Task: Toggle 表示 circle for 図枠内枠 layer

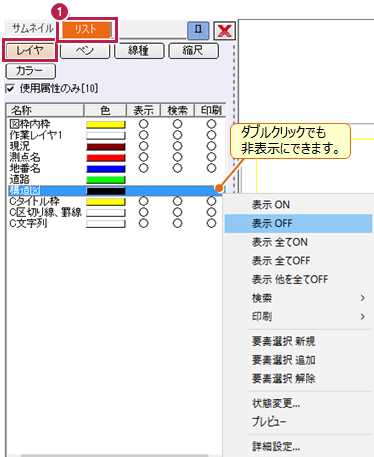Action: [x=144, y=124]
